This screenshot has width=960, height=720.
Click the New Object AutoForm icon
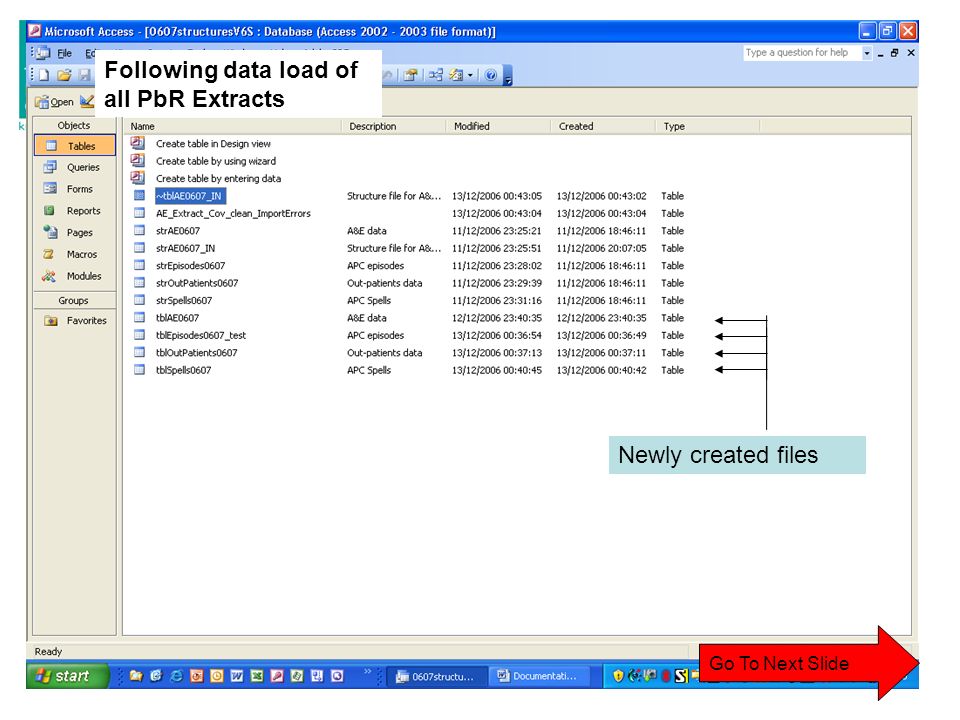pos(456,75)
